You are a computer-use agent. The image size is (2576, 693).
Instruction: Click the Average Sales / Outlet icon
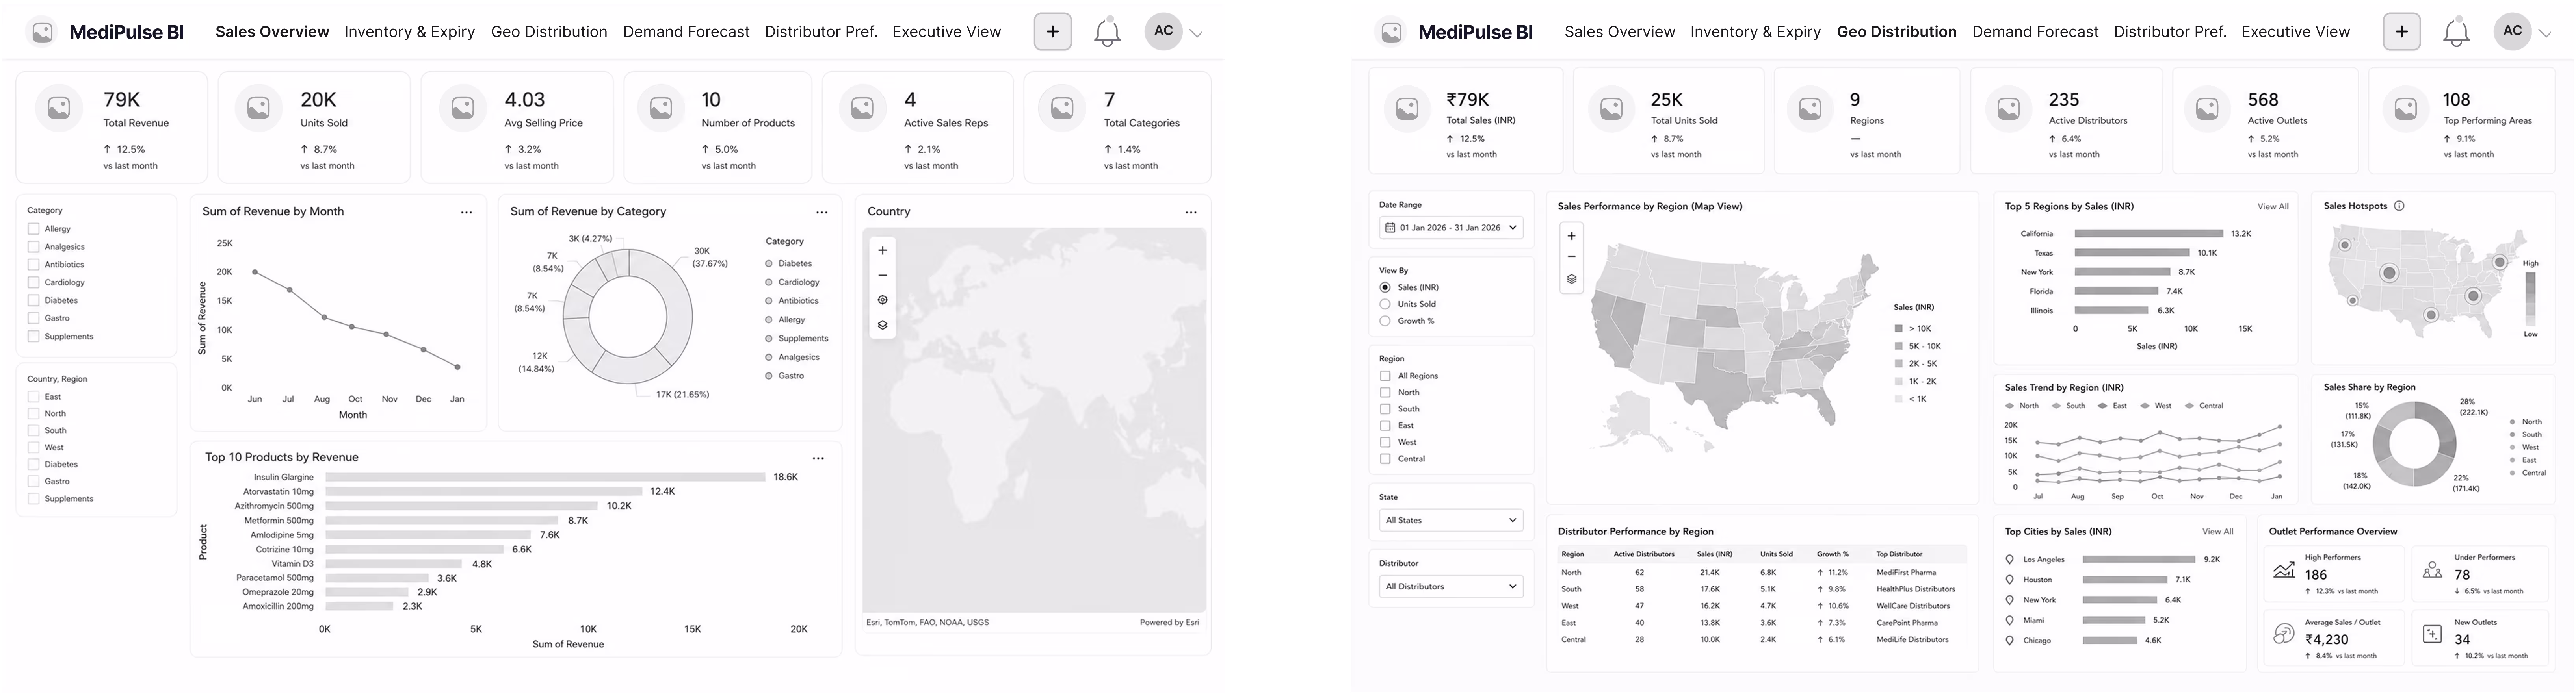click(2284, 633)
